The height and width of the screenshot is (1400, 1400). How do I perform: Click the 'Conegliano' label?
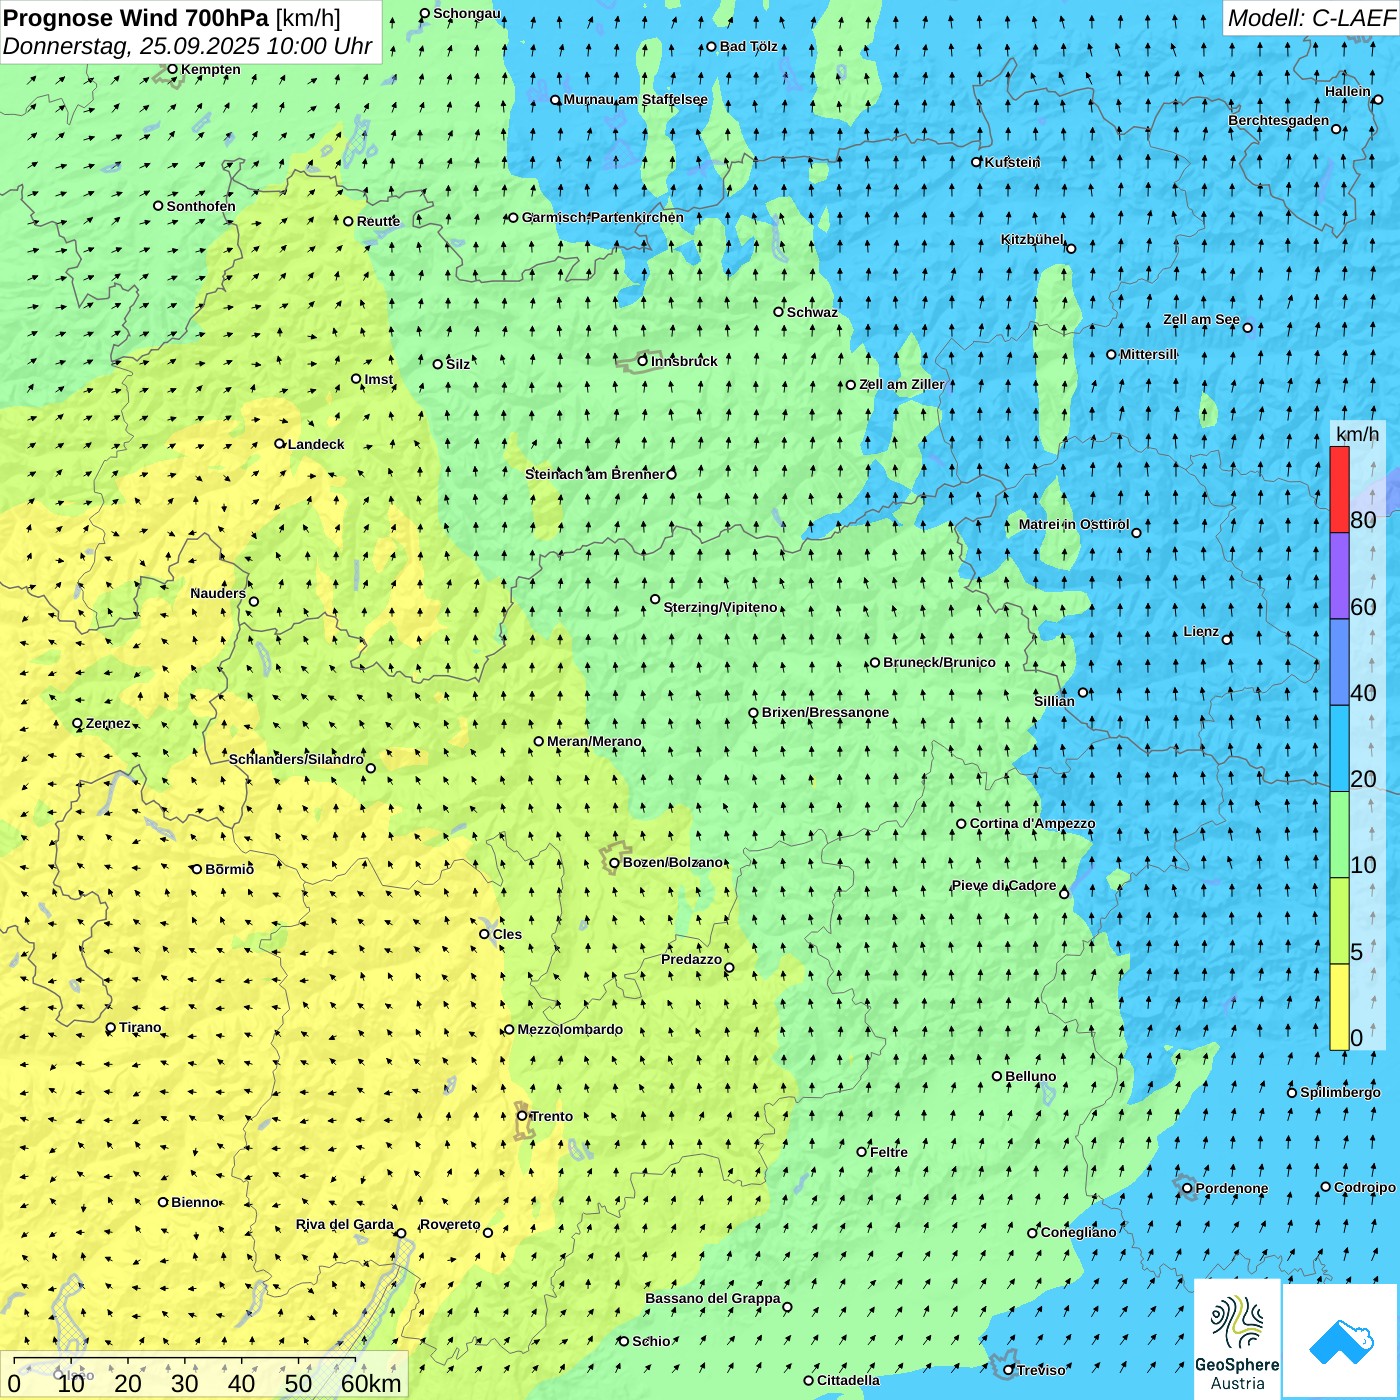point(1078,1232)
